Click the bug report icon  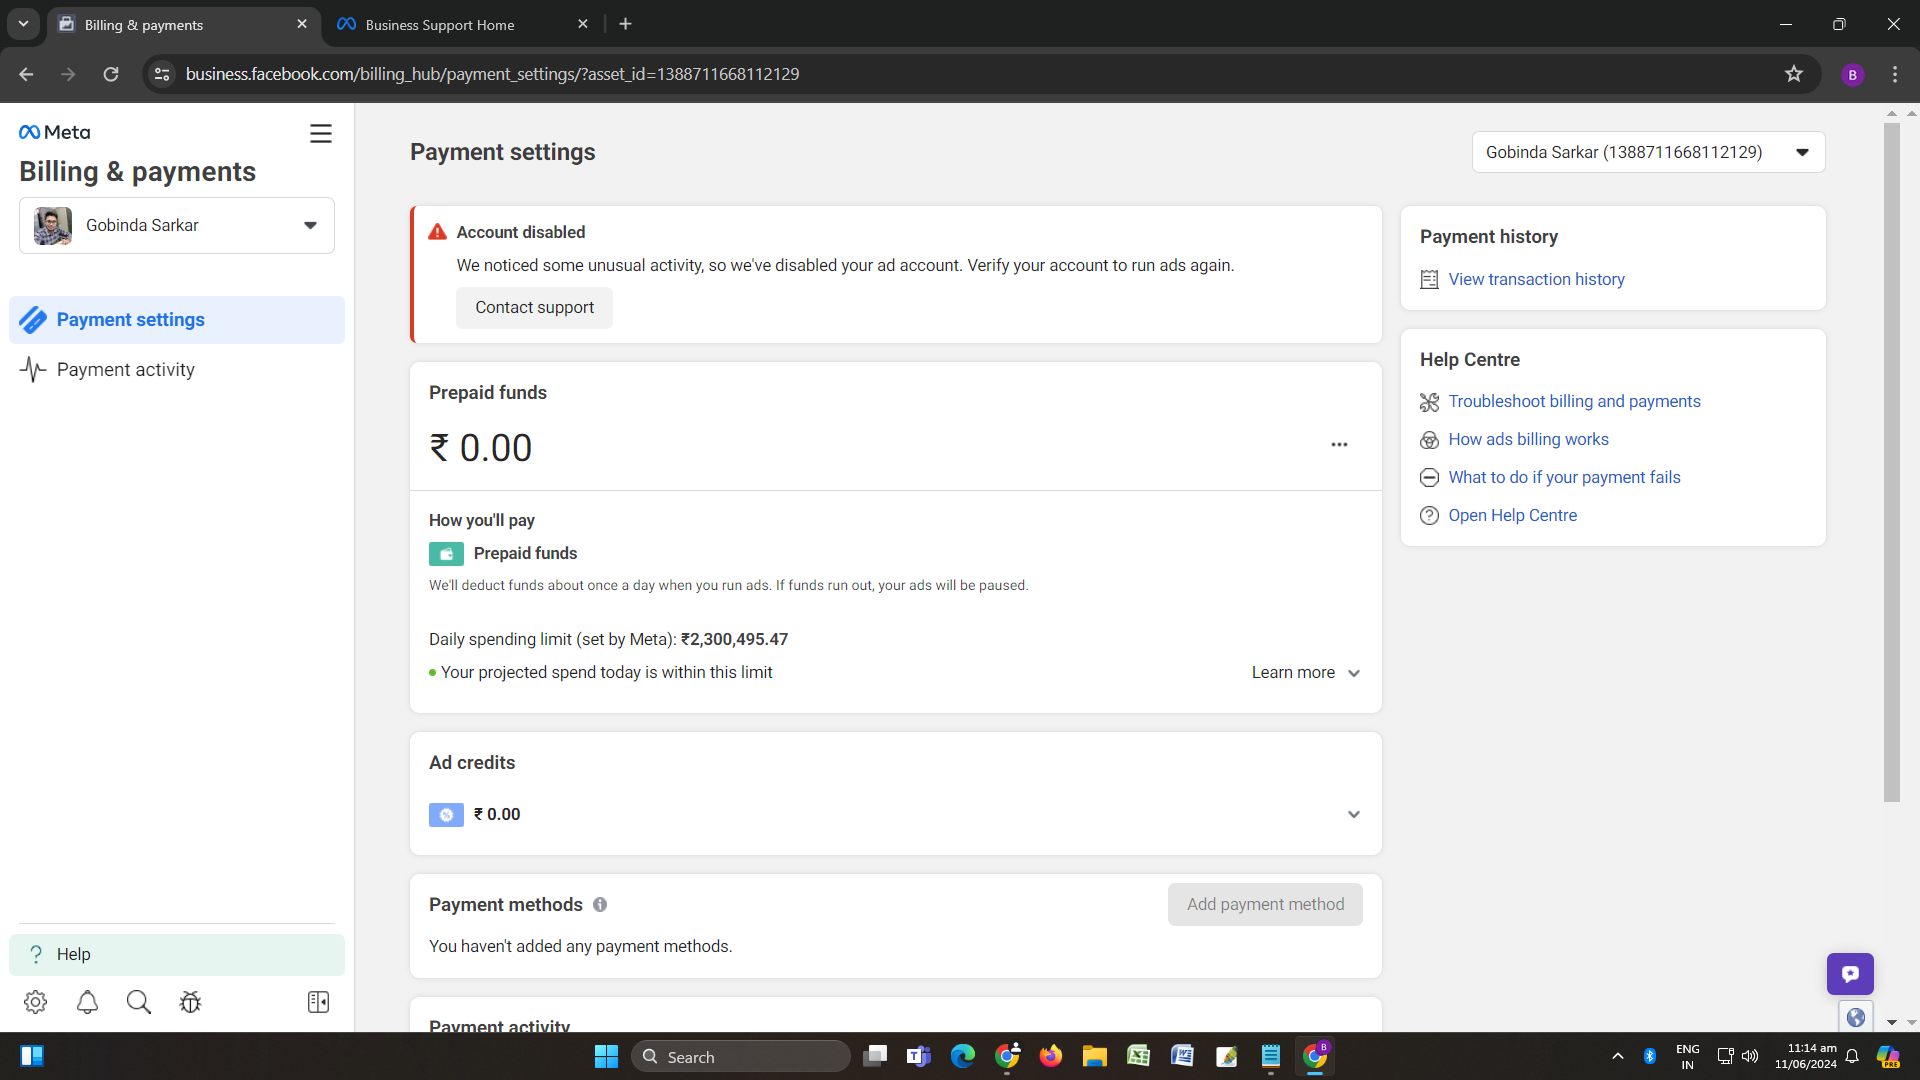[x=190, y=1002]
